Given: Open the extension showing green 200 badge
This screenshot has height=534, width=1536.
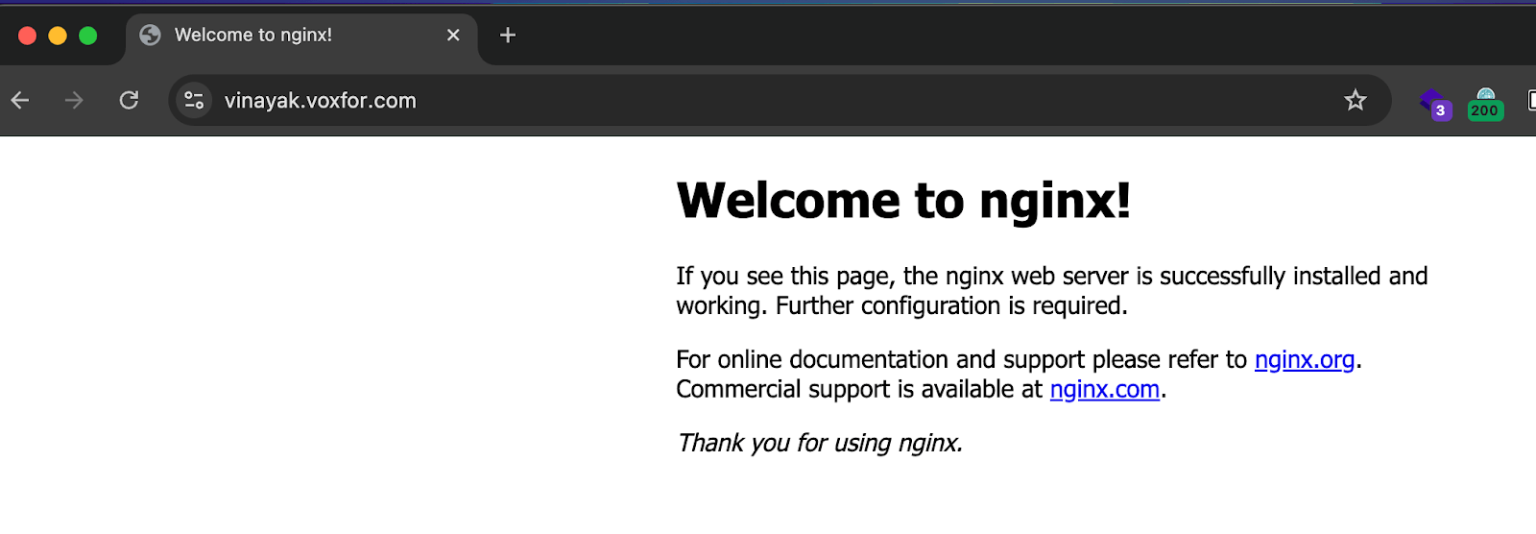Looking at the screenshot, I should (x=1485, y=103).
